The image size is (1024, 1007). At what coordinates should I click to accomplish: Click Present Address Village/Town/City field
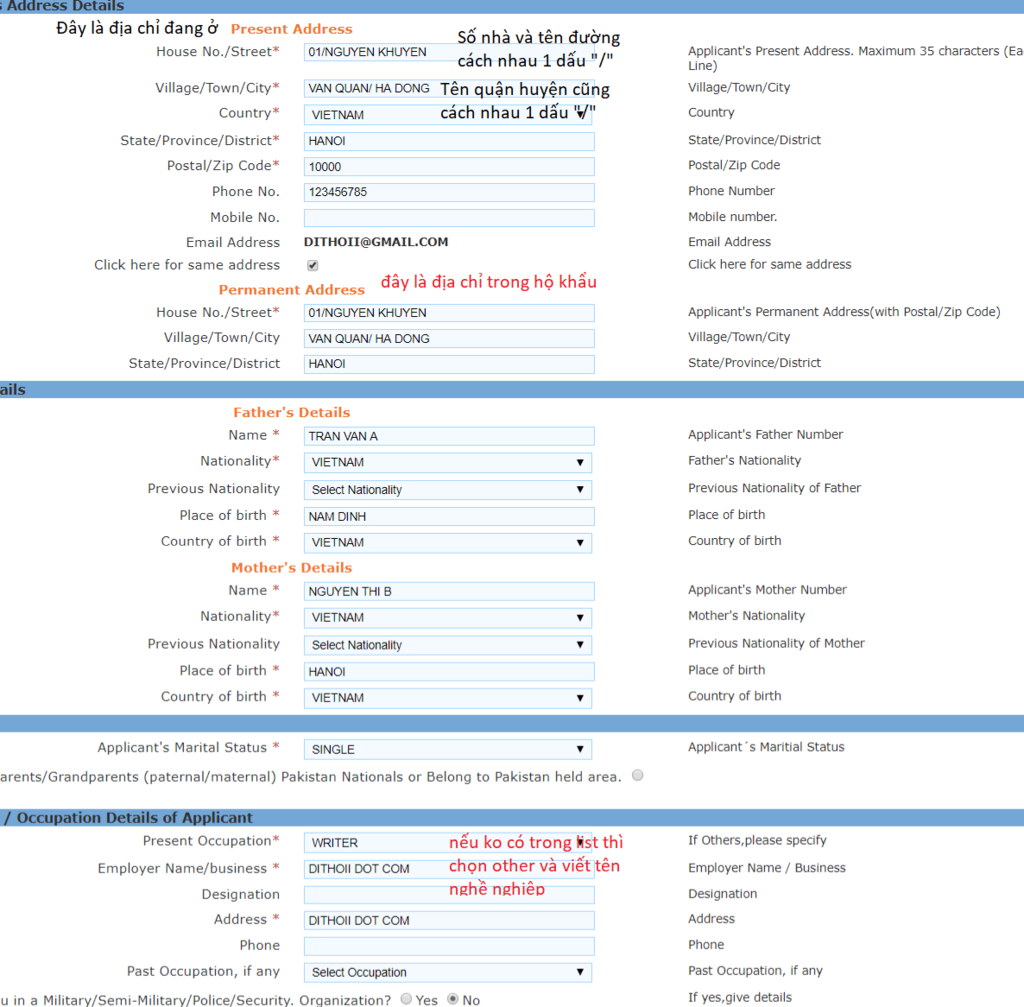[449, 88]
